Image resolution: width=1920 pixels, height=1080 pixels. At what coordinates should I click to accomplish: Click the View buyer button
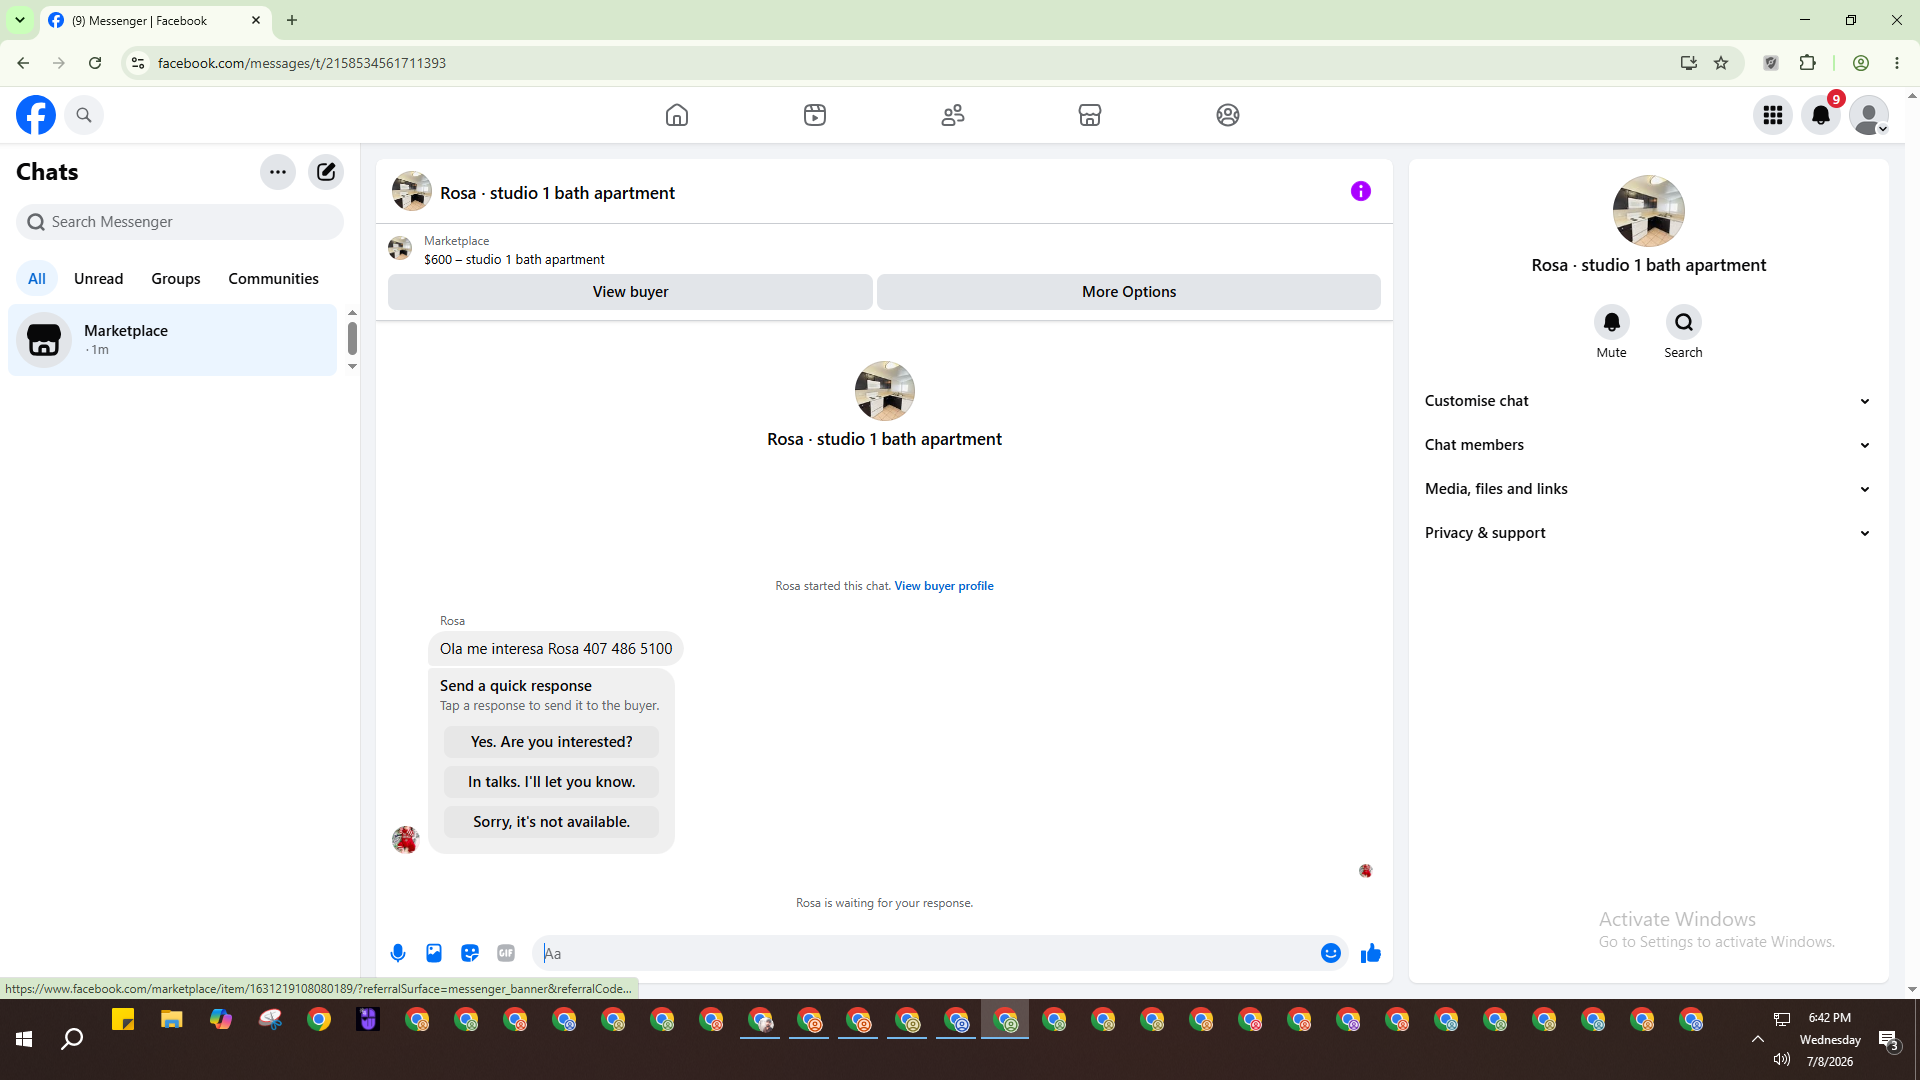click(630, 292)
